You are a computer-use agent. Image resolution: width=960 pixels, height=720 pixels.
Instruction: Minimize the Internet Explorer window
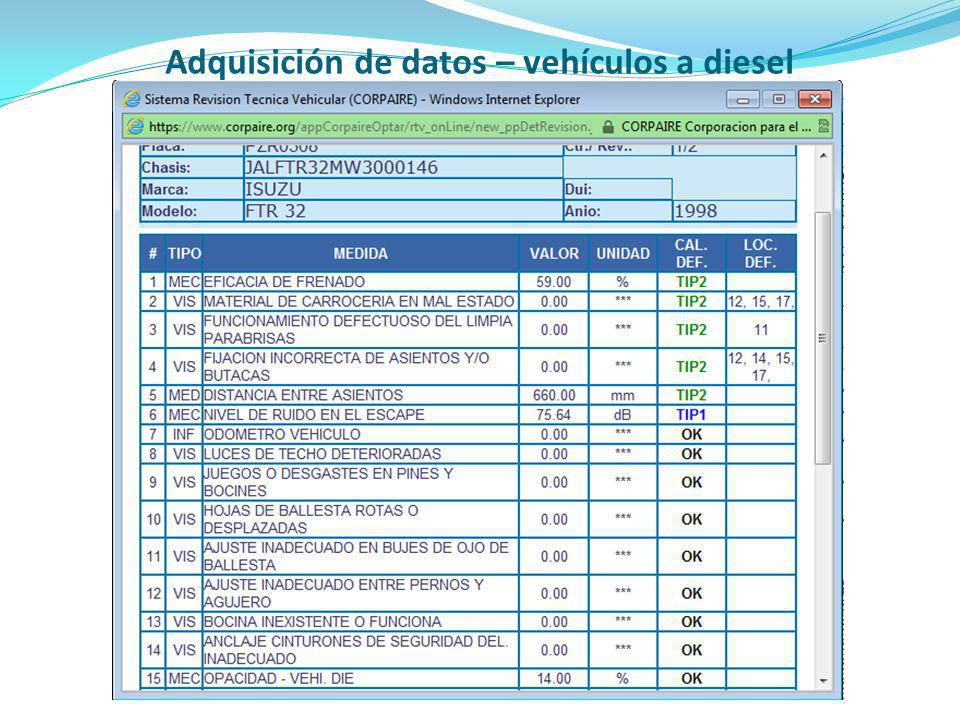pos(743,99)
